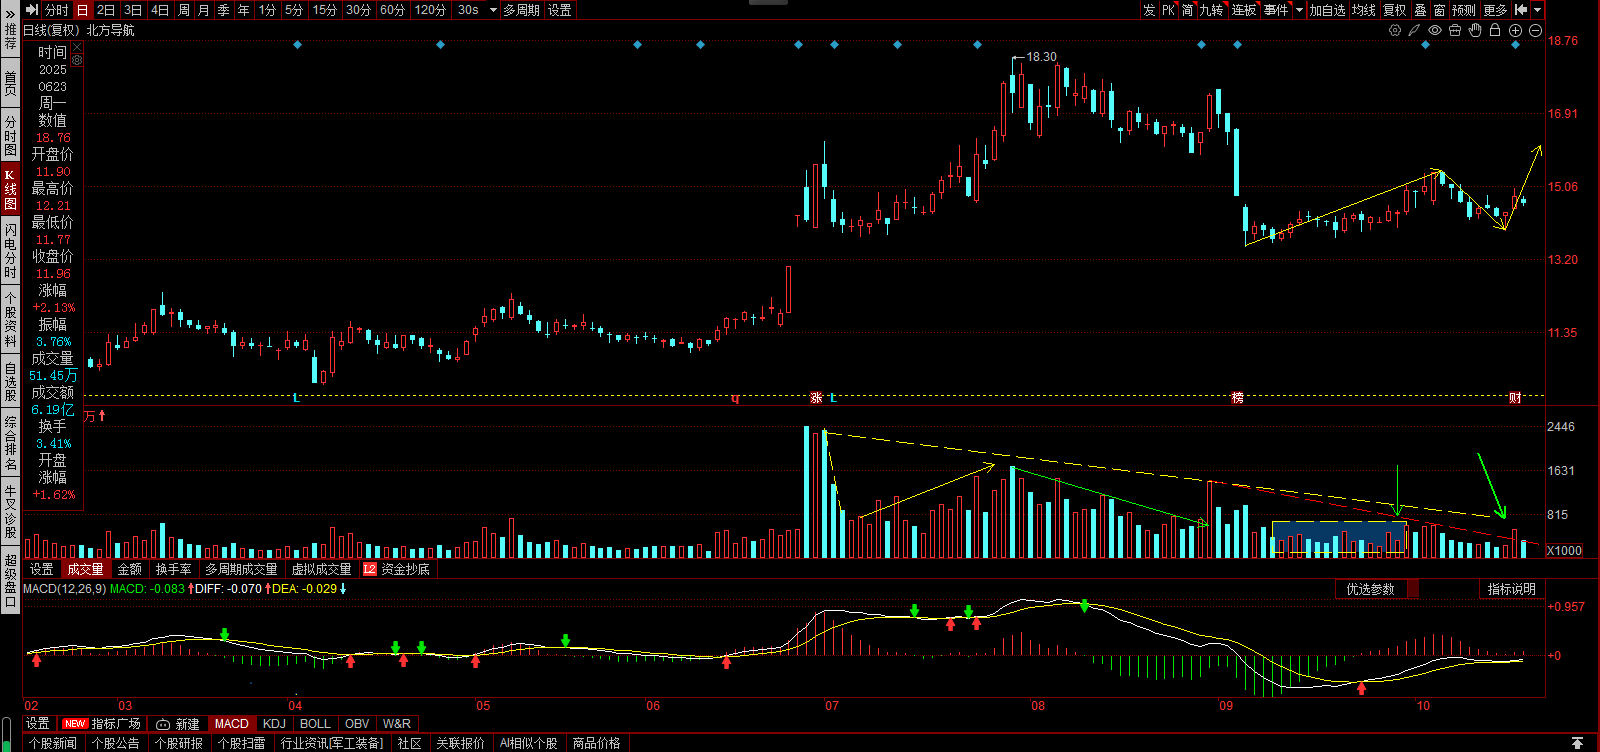Open the 综合排名 sidebar tab
Screen dimensions: 1600x752
click(x=10, y=444)
